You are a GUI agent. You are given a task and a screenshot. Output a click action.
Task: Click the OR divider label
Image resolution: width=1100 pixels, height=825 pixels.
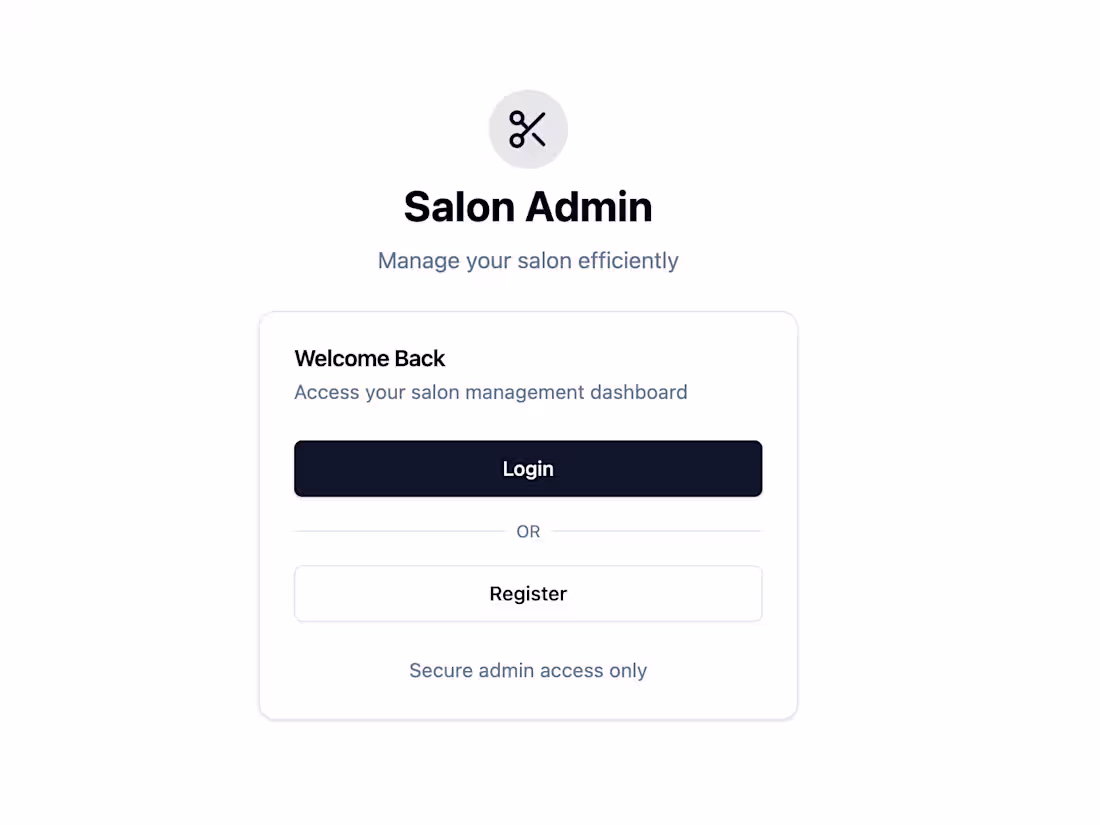tap(528, 531)
